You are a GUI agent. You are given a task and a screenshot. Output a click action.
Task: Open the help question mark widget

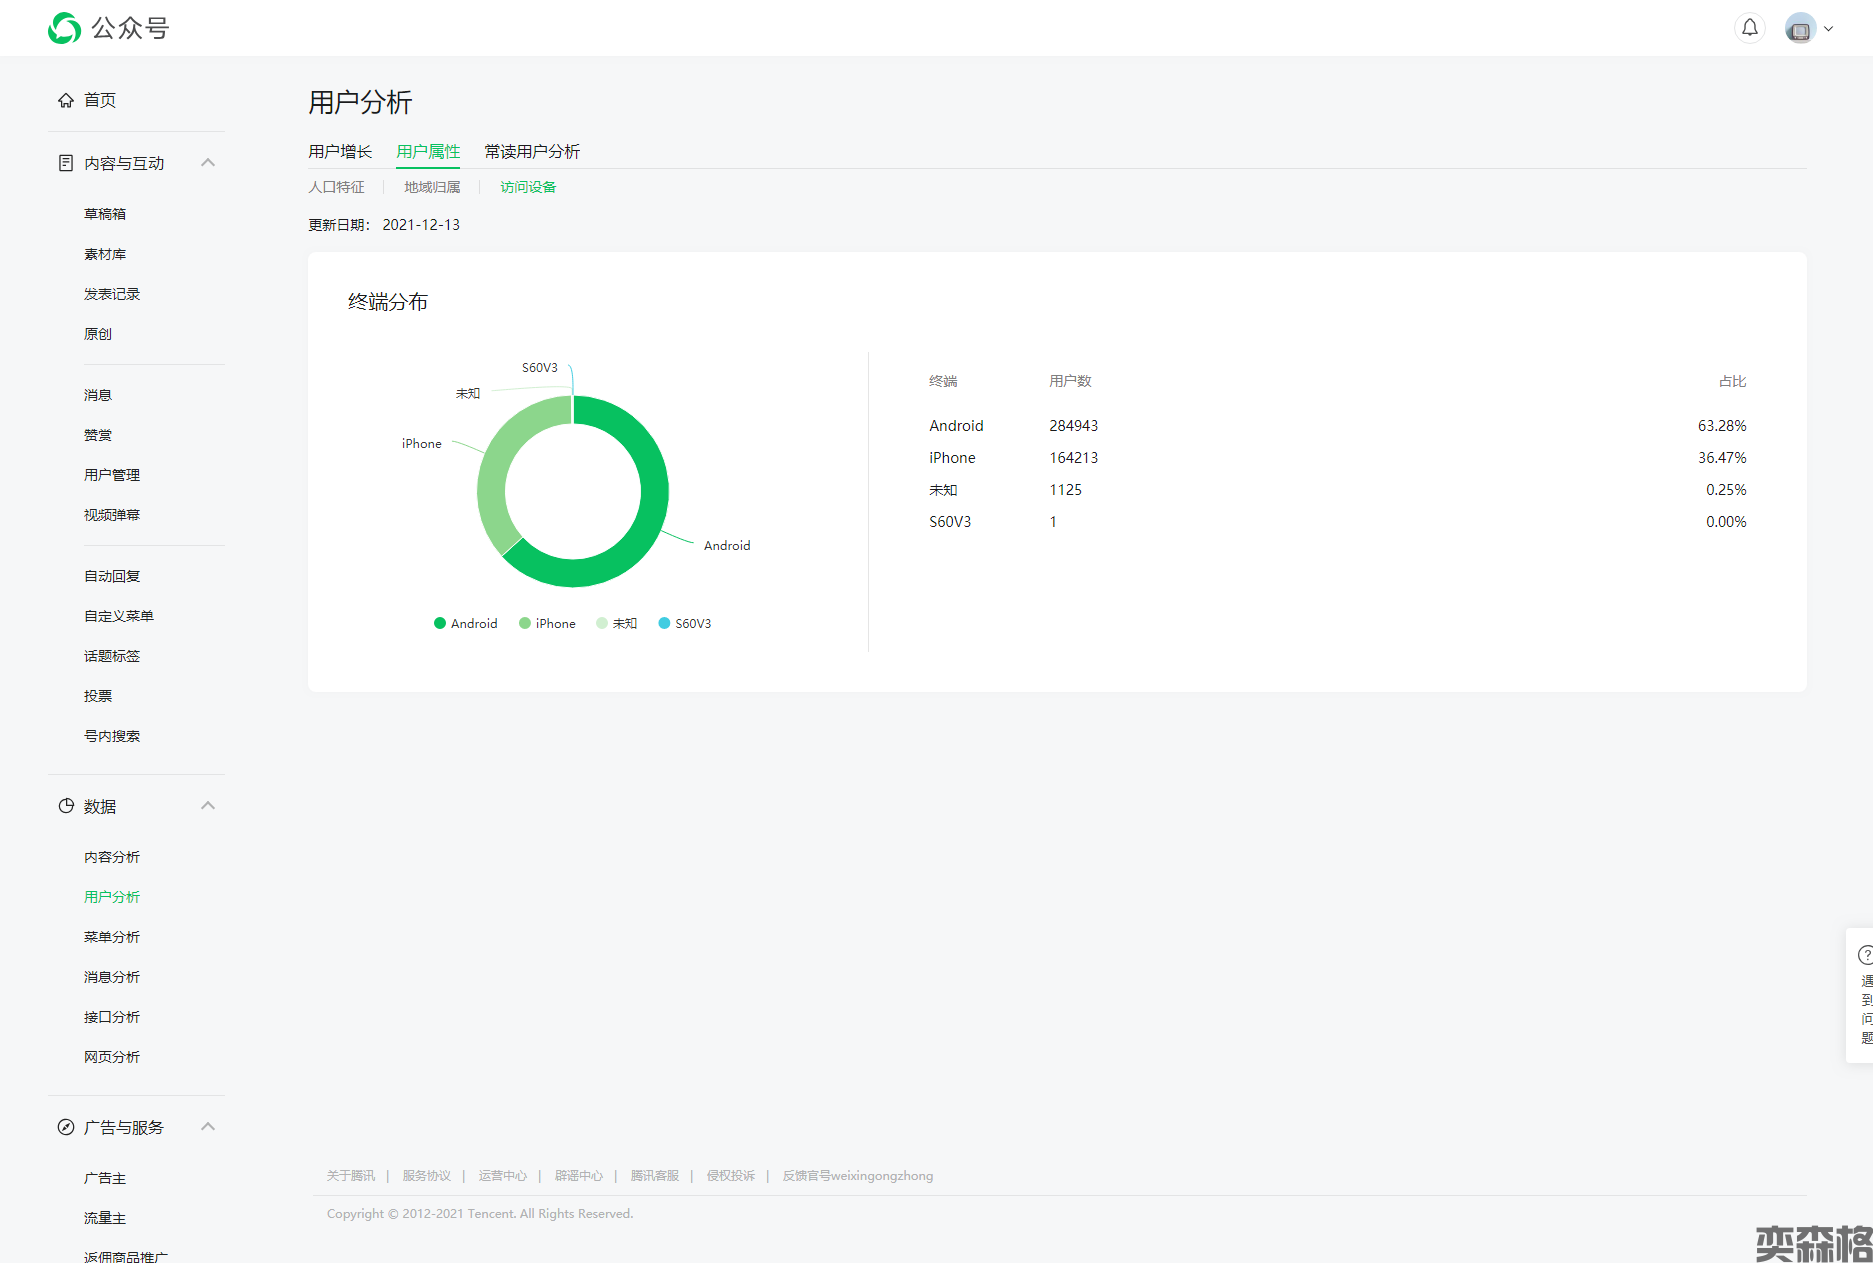(x=1864, y=955)
